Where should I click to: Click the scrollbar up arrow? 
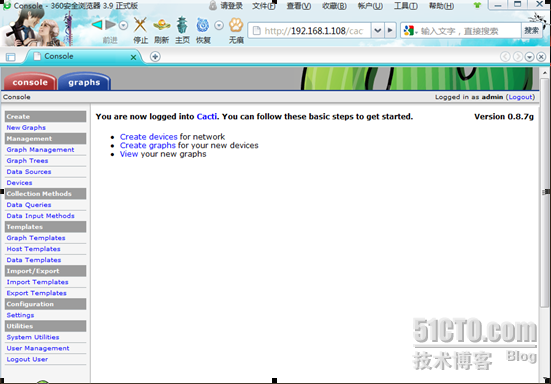point(545,73)
